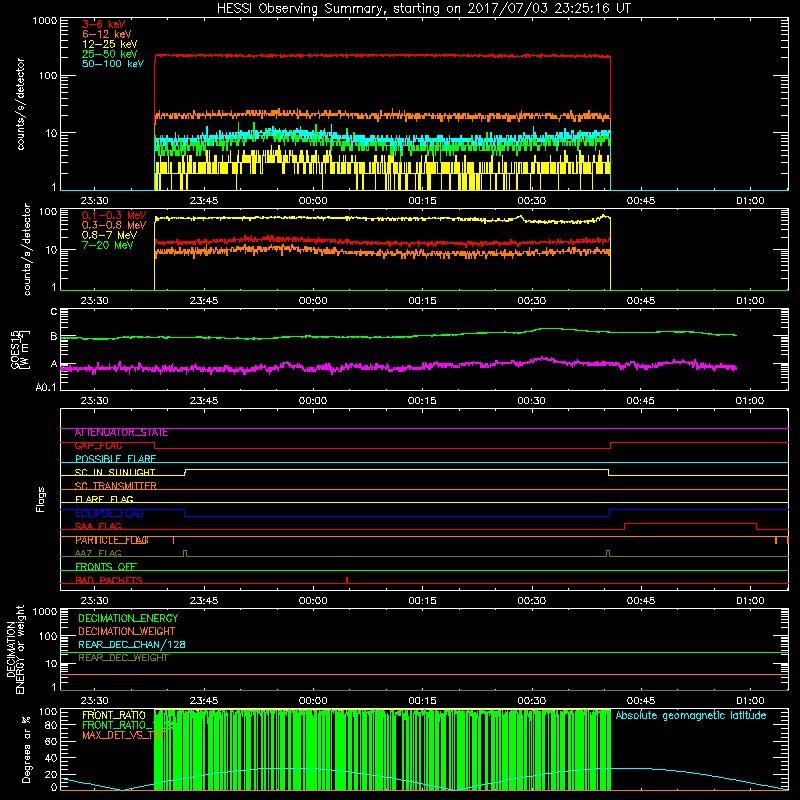800x800 pixels.
Task: Select the 6-12 keV legend label
Action: click(106, 34)
